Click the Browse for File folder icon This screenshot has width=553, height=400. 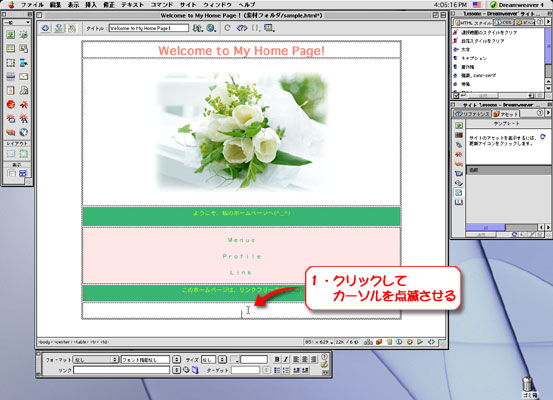(x=195, y=370)
